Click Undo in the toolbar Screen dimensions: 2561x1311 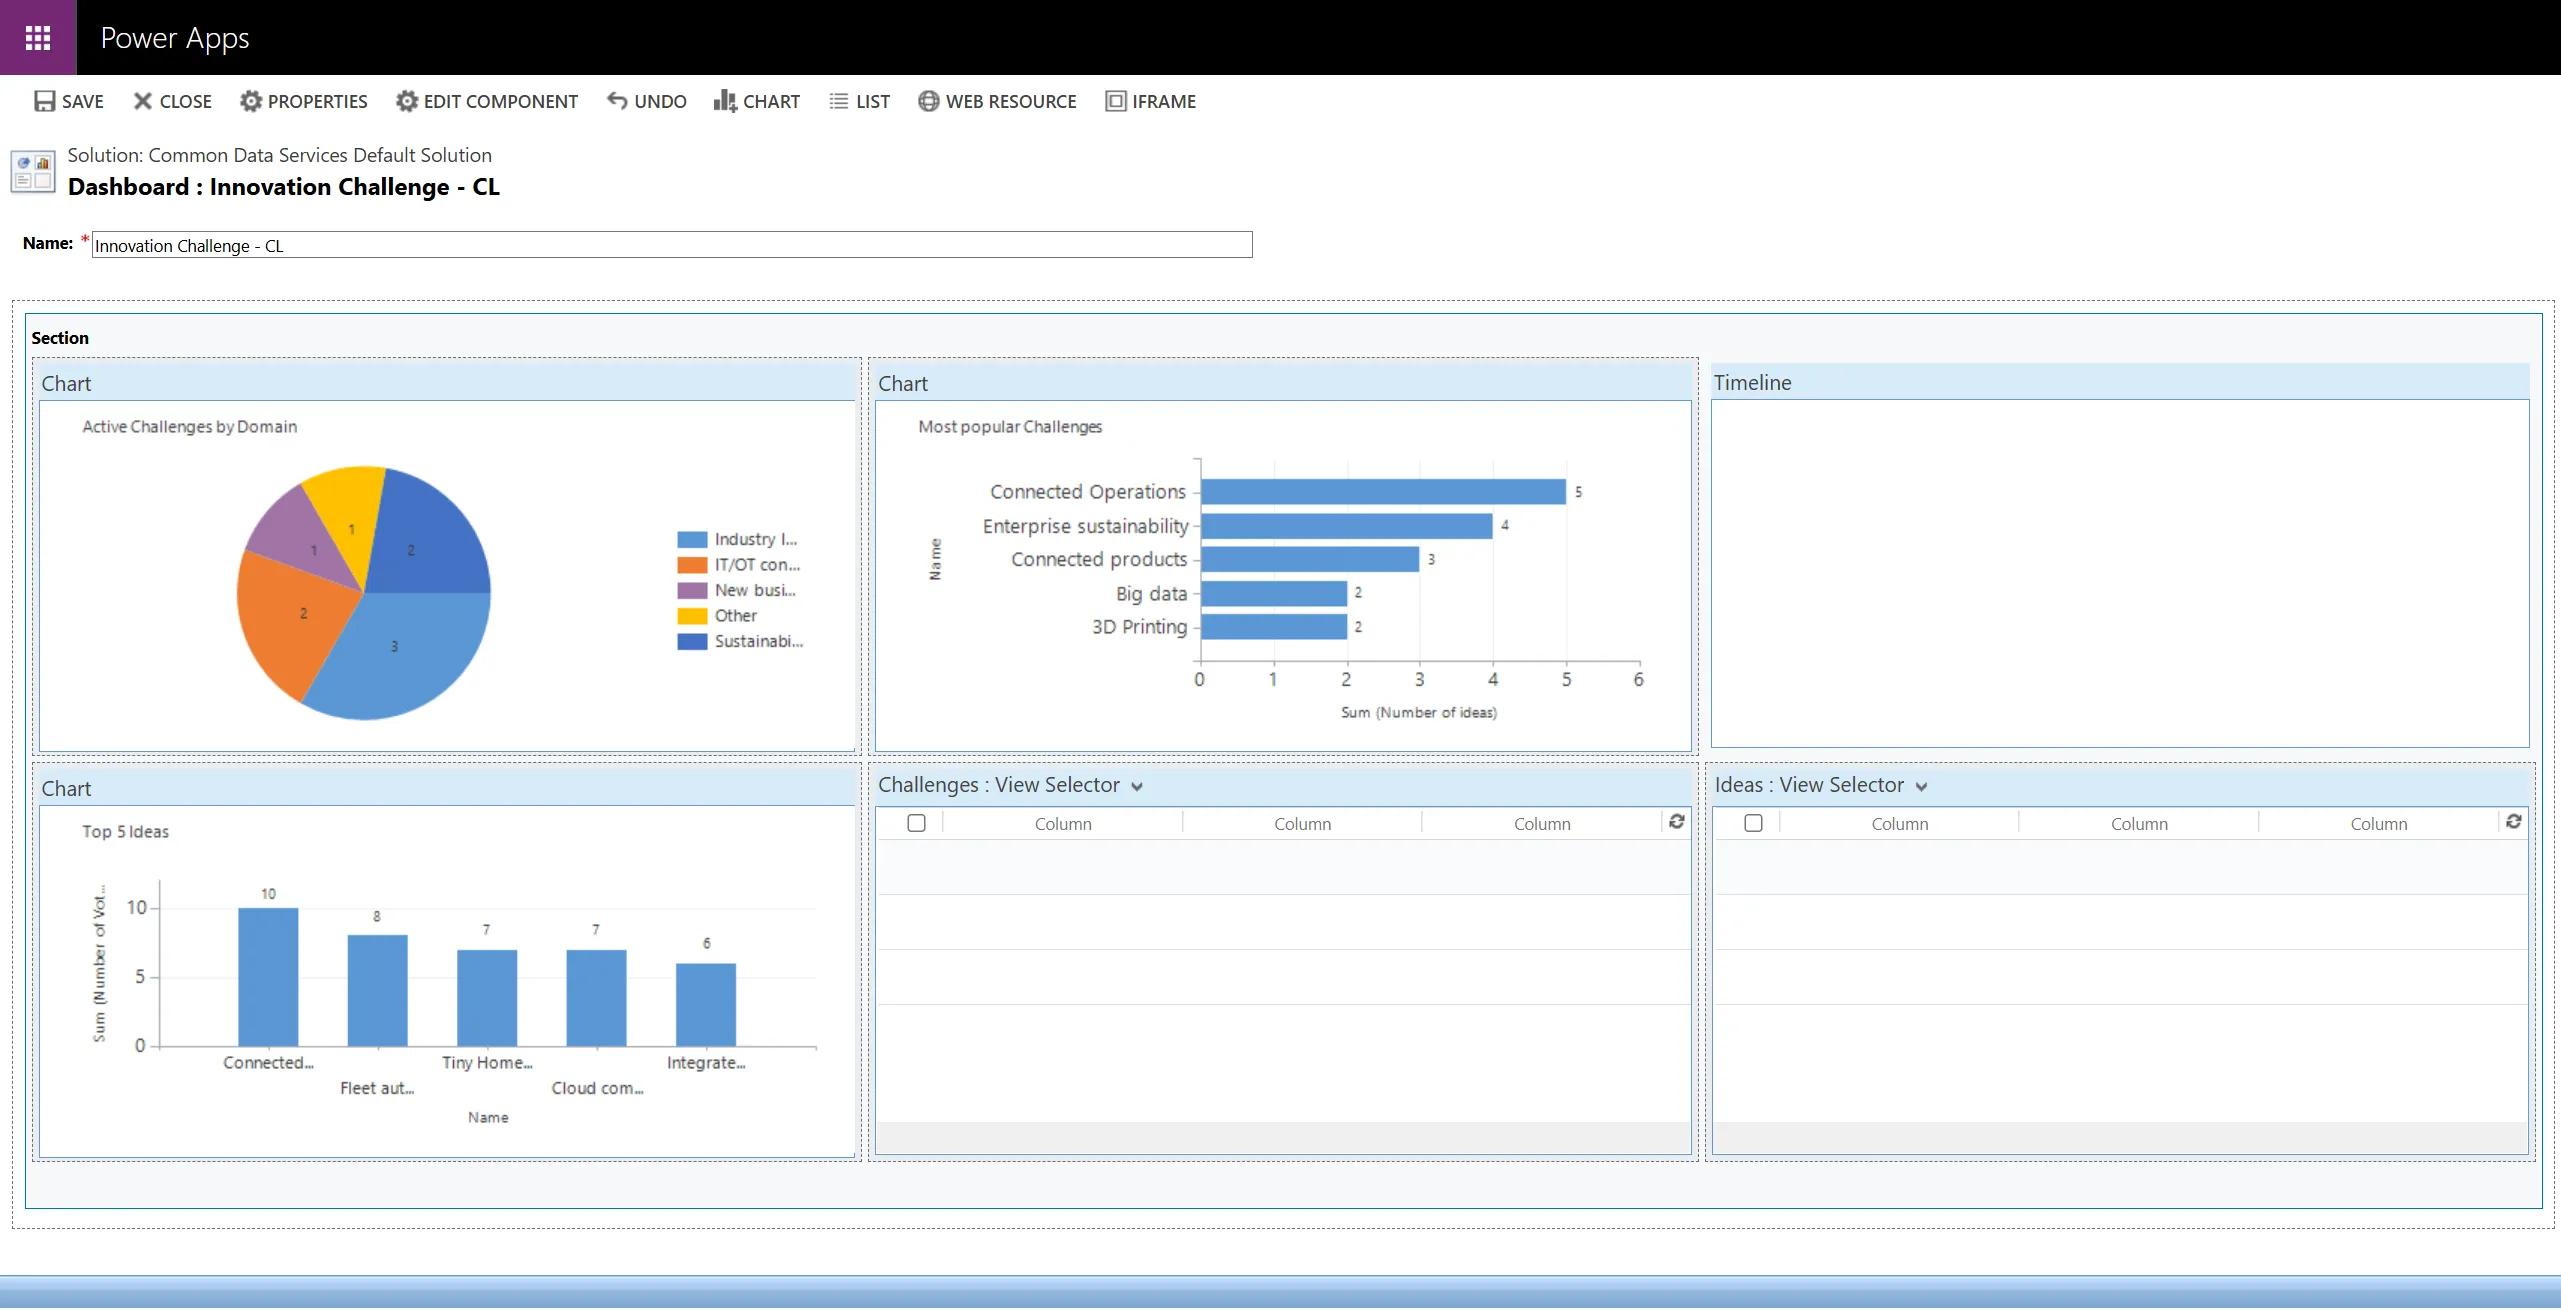pyautogui.click(x=617, y=101)
